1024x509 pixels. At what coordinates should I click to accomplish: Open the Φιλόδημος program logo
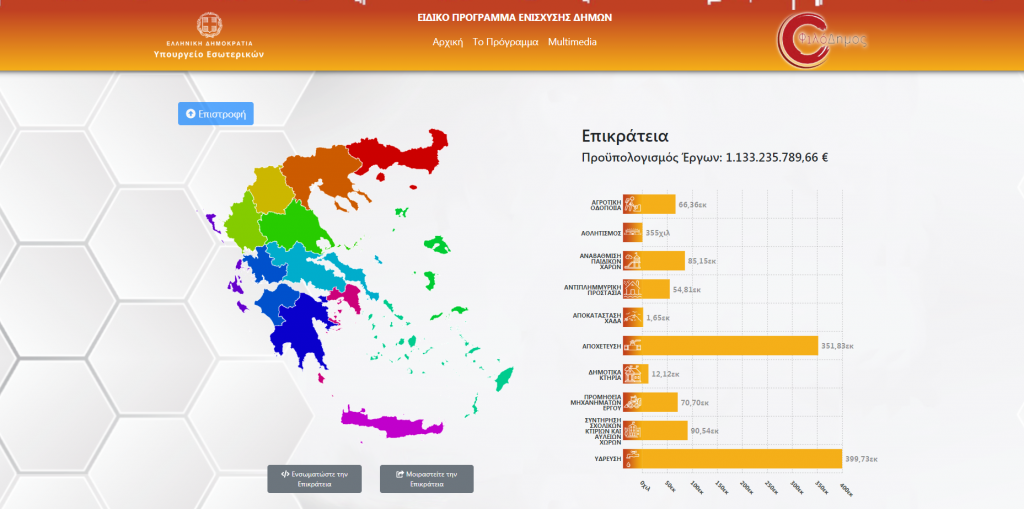tap(822, 41)
